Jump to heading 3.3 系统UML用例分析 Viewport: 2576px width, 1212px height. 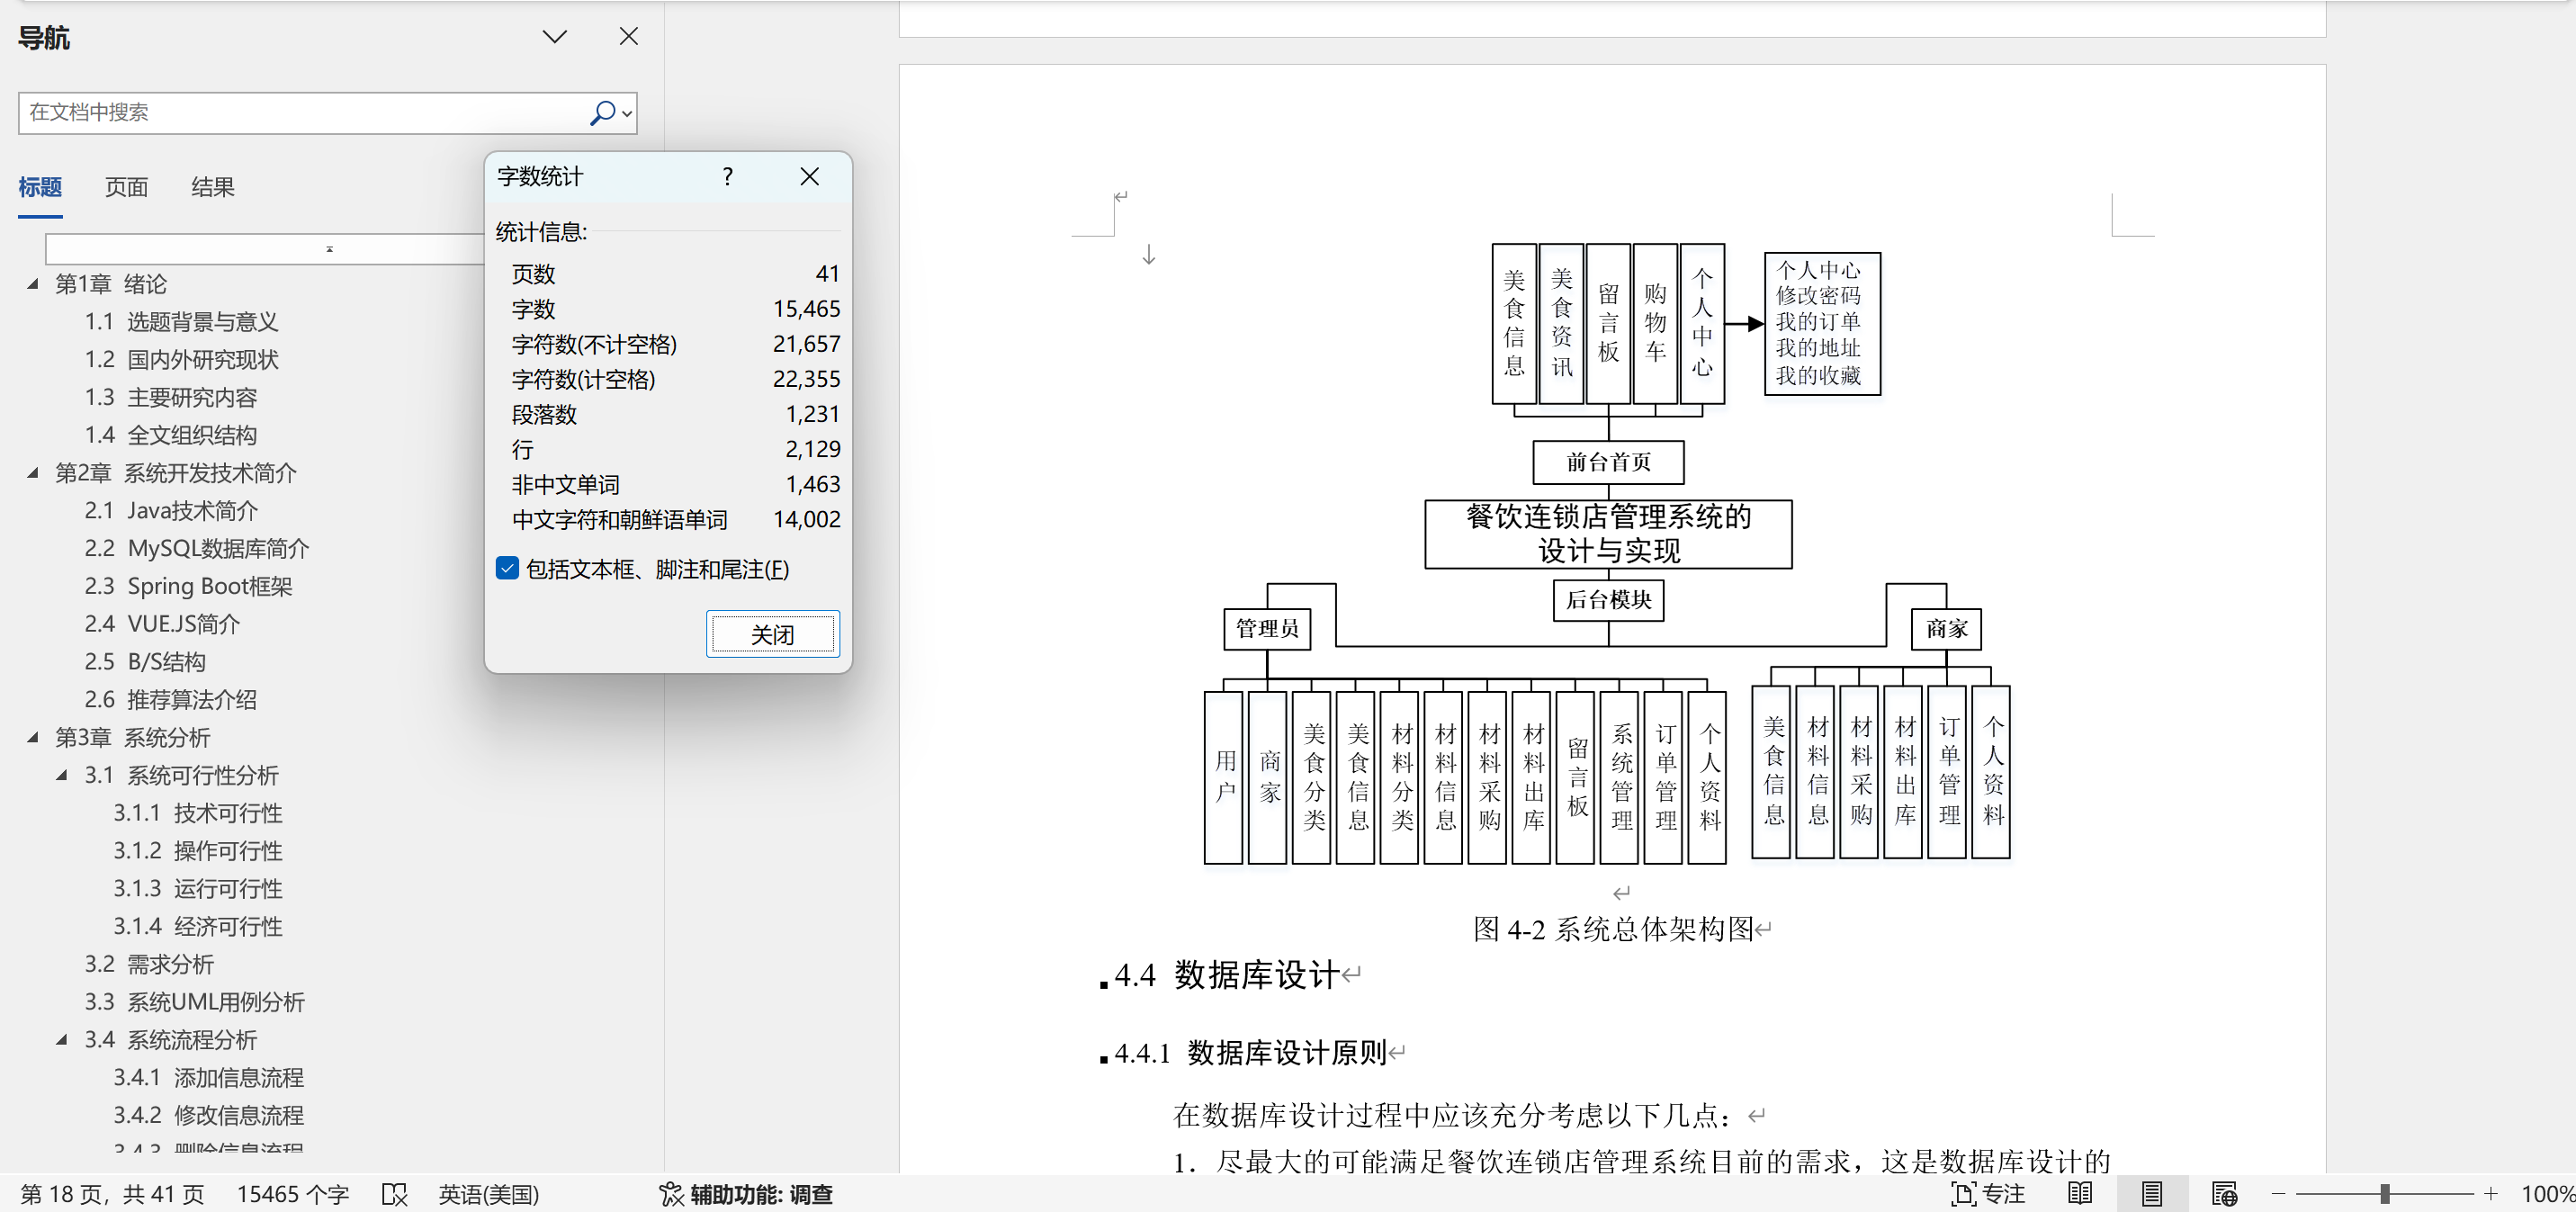point(195,1003)
